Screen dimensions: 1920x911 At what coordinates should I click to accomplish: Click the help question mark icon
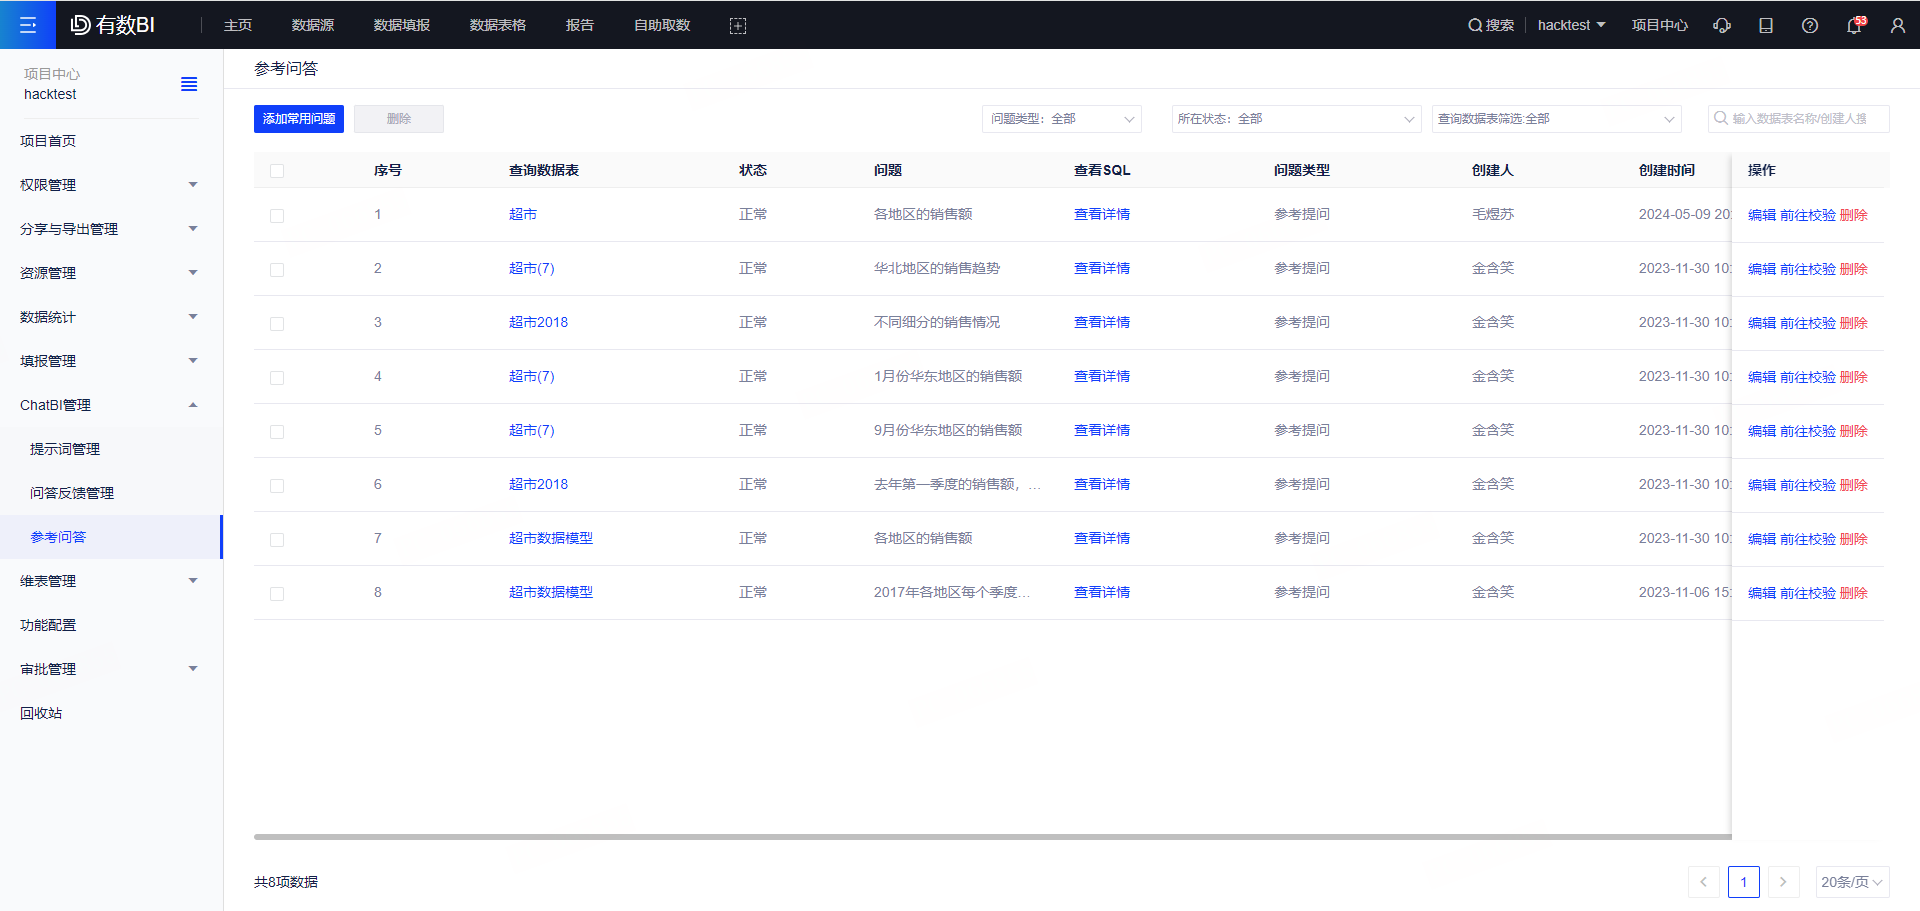1809,25
